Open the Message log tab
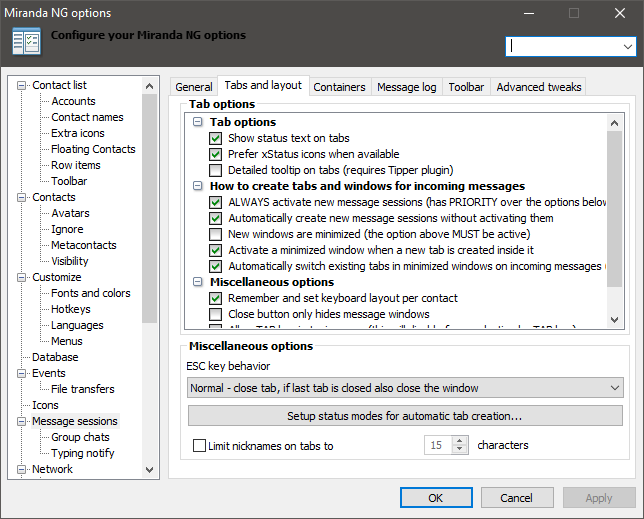This screenshot has height=519, width=644. (x=407, y=87)
